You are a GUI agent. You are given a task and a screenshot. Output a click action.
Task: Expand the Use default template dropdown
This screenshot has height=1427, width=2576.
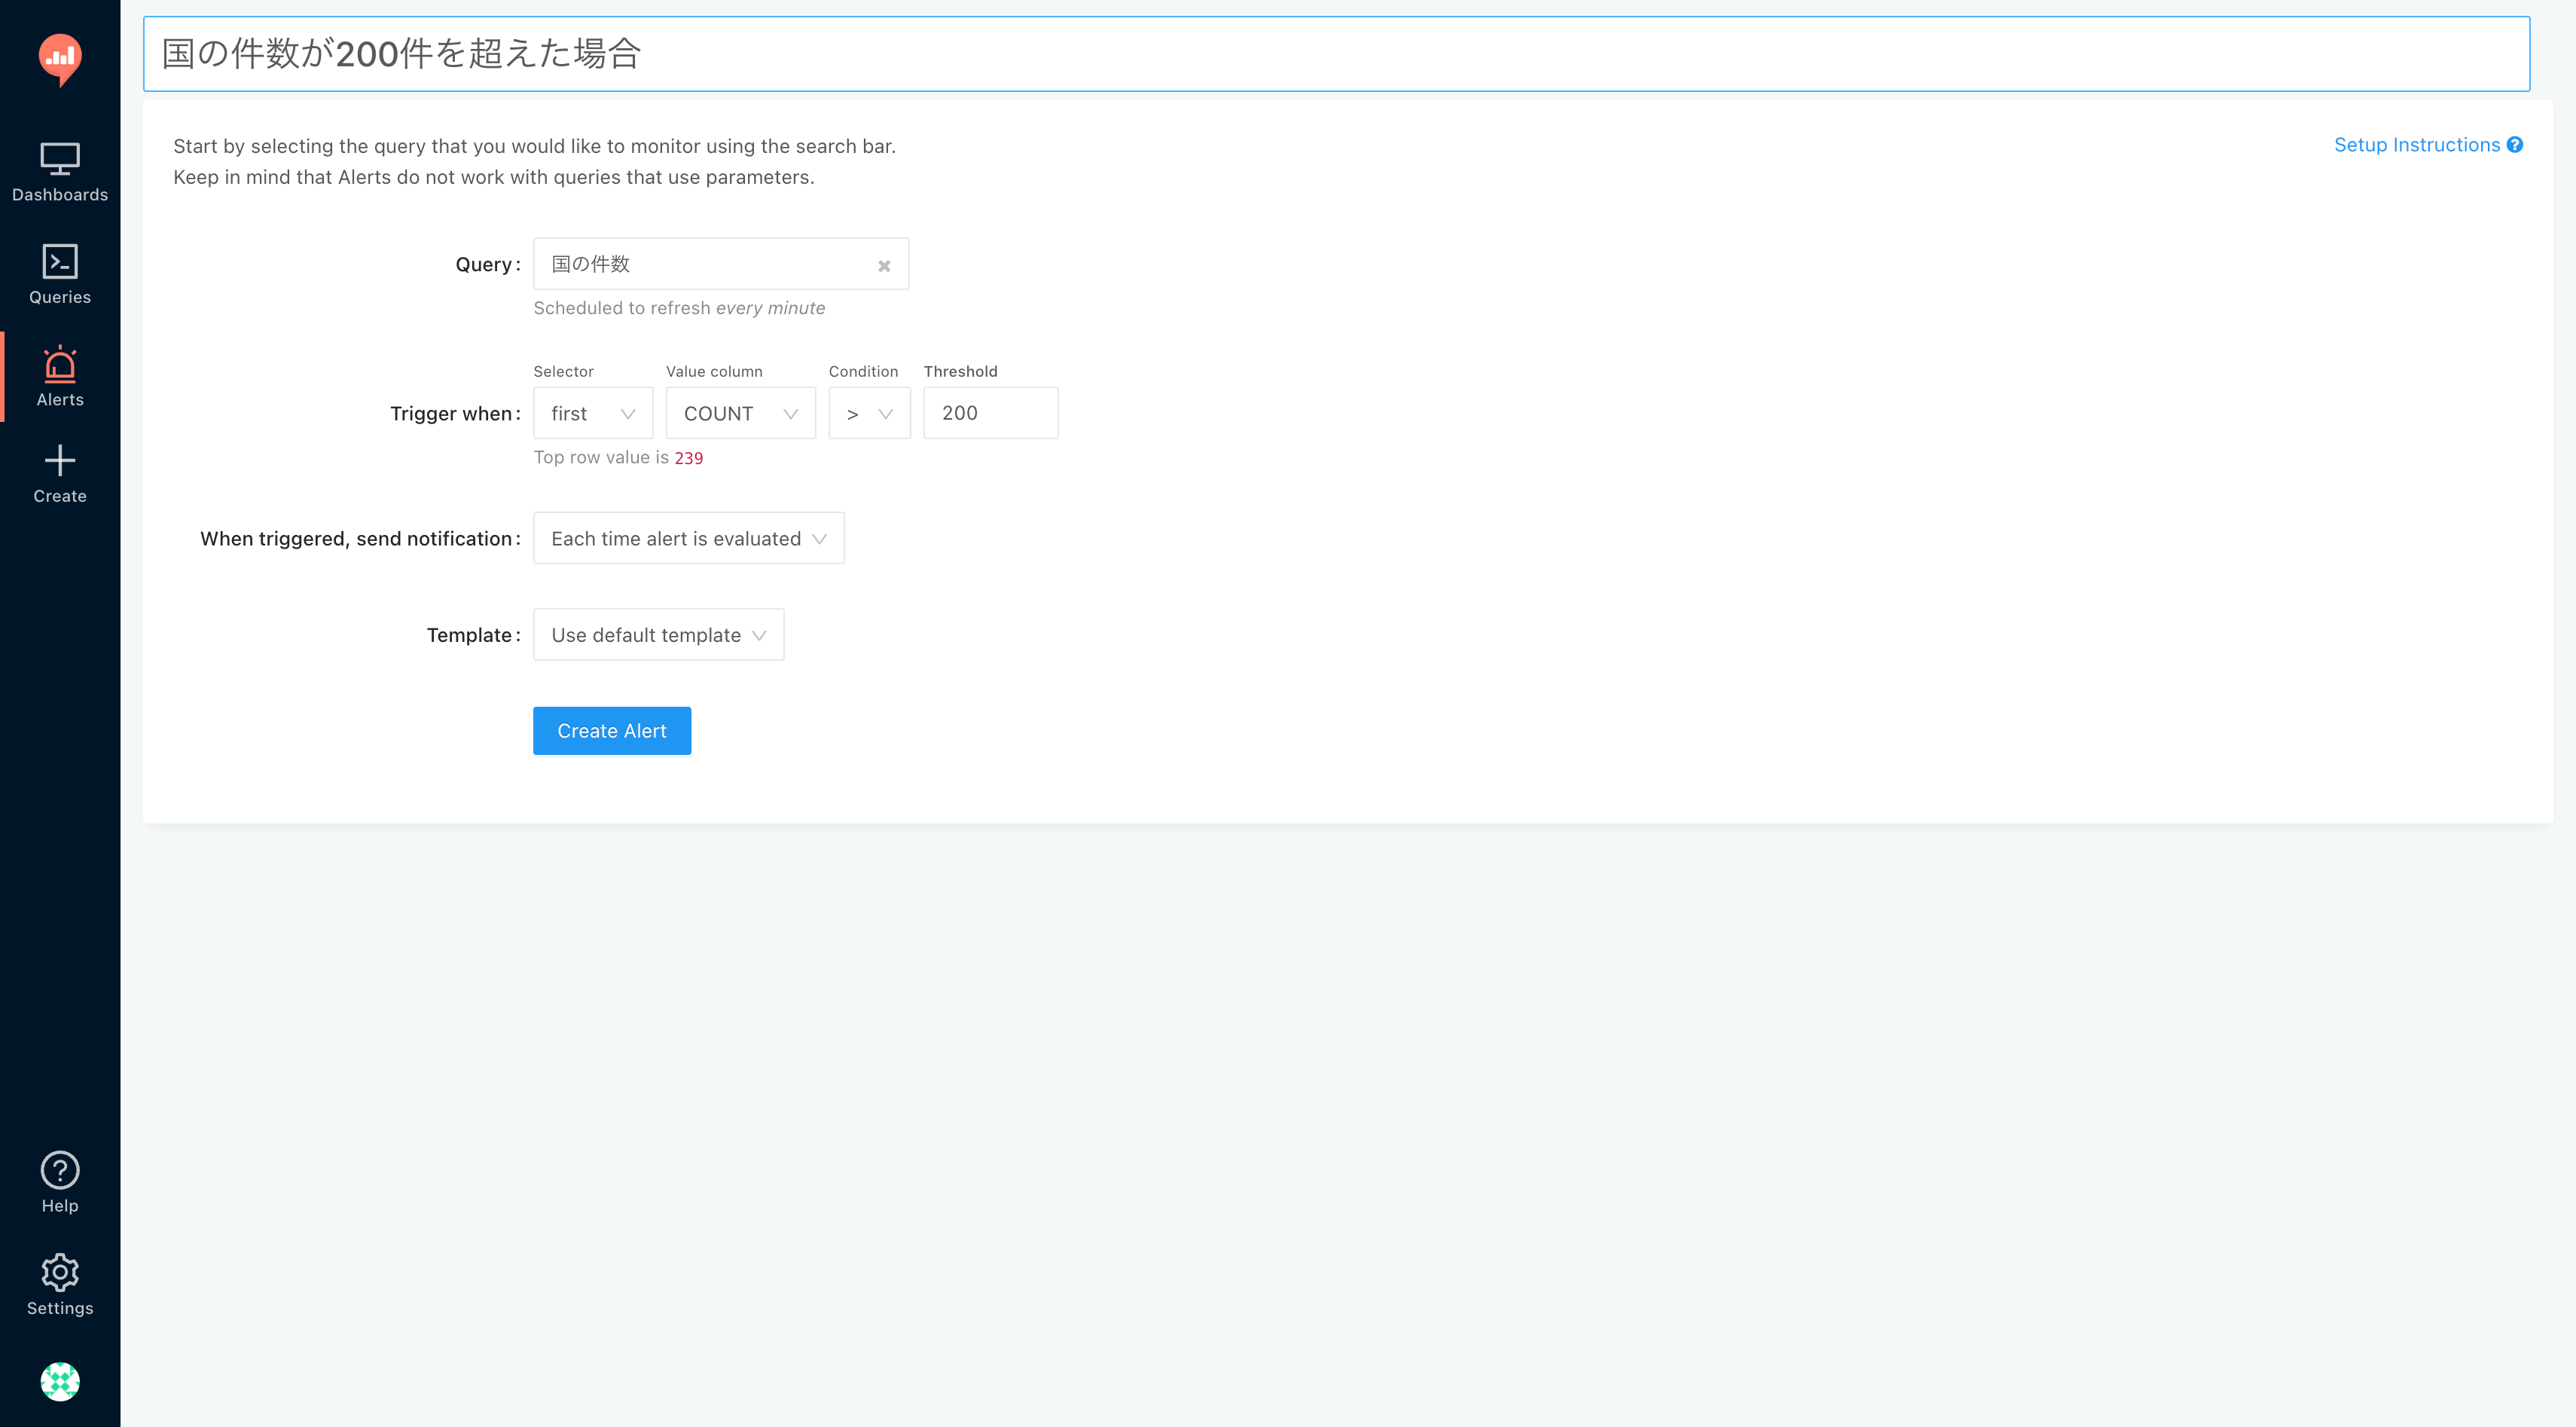(658, 635)
